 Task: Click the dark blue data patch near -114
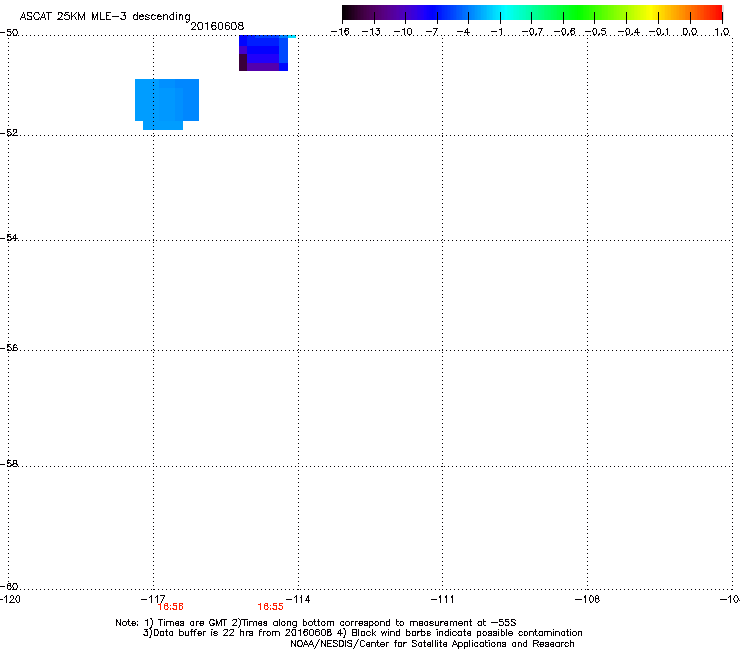(x=263, y=53)
